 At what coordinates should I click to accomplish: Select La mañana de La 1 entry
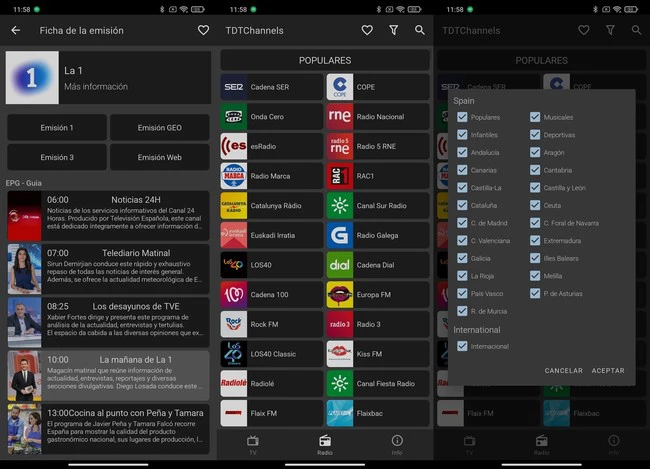click(108, 376)
